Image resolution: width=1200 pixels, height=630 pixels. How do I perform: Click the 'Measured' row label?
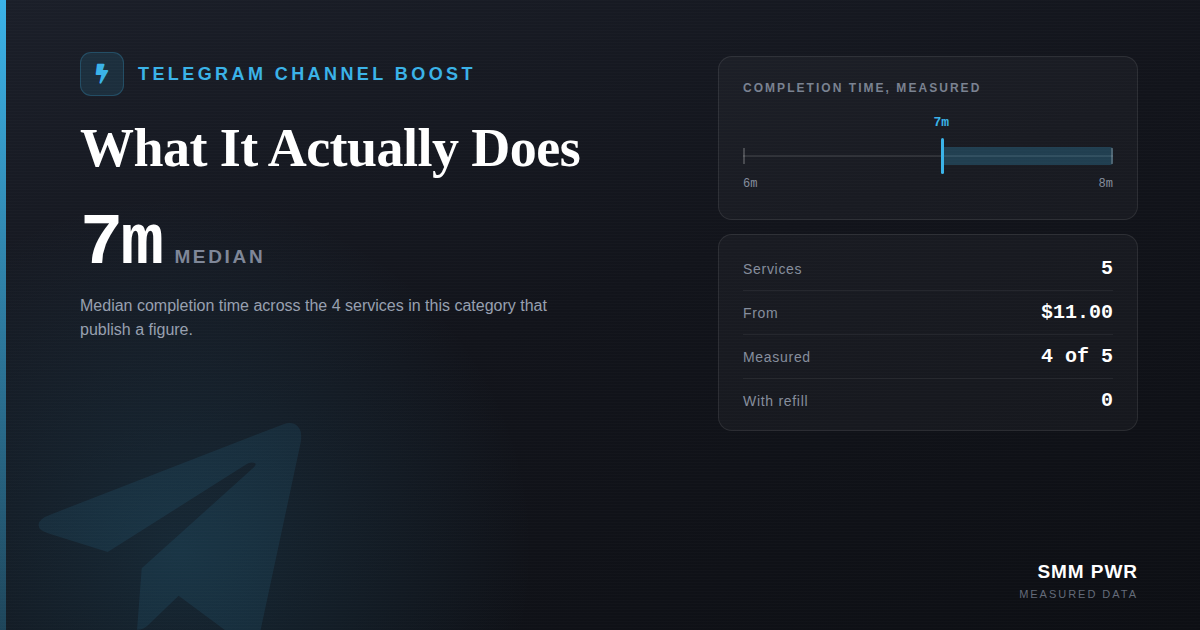coord(777,357)
